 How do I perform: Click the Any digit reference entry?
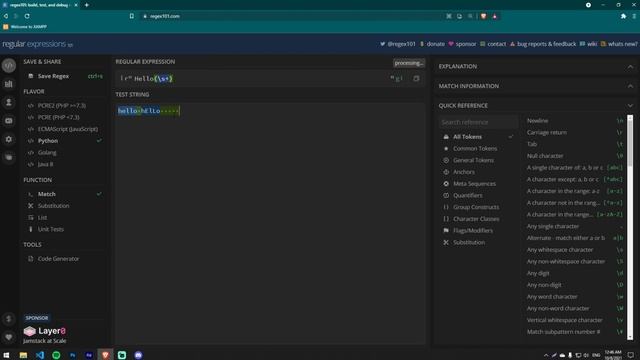click(x=575, y=273)
